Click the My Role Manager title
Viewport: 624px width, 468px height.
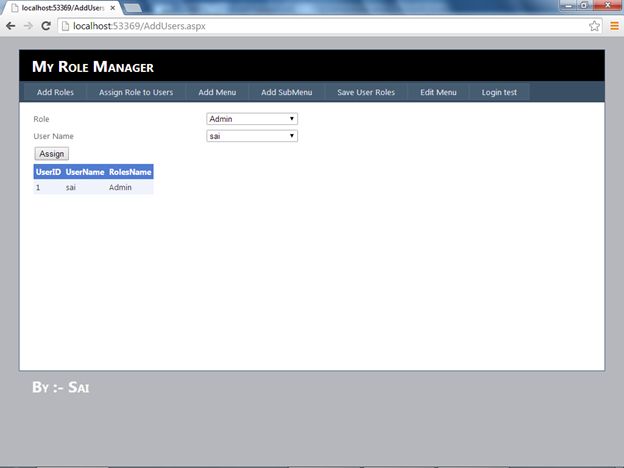(x=93, y=66)
